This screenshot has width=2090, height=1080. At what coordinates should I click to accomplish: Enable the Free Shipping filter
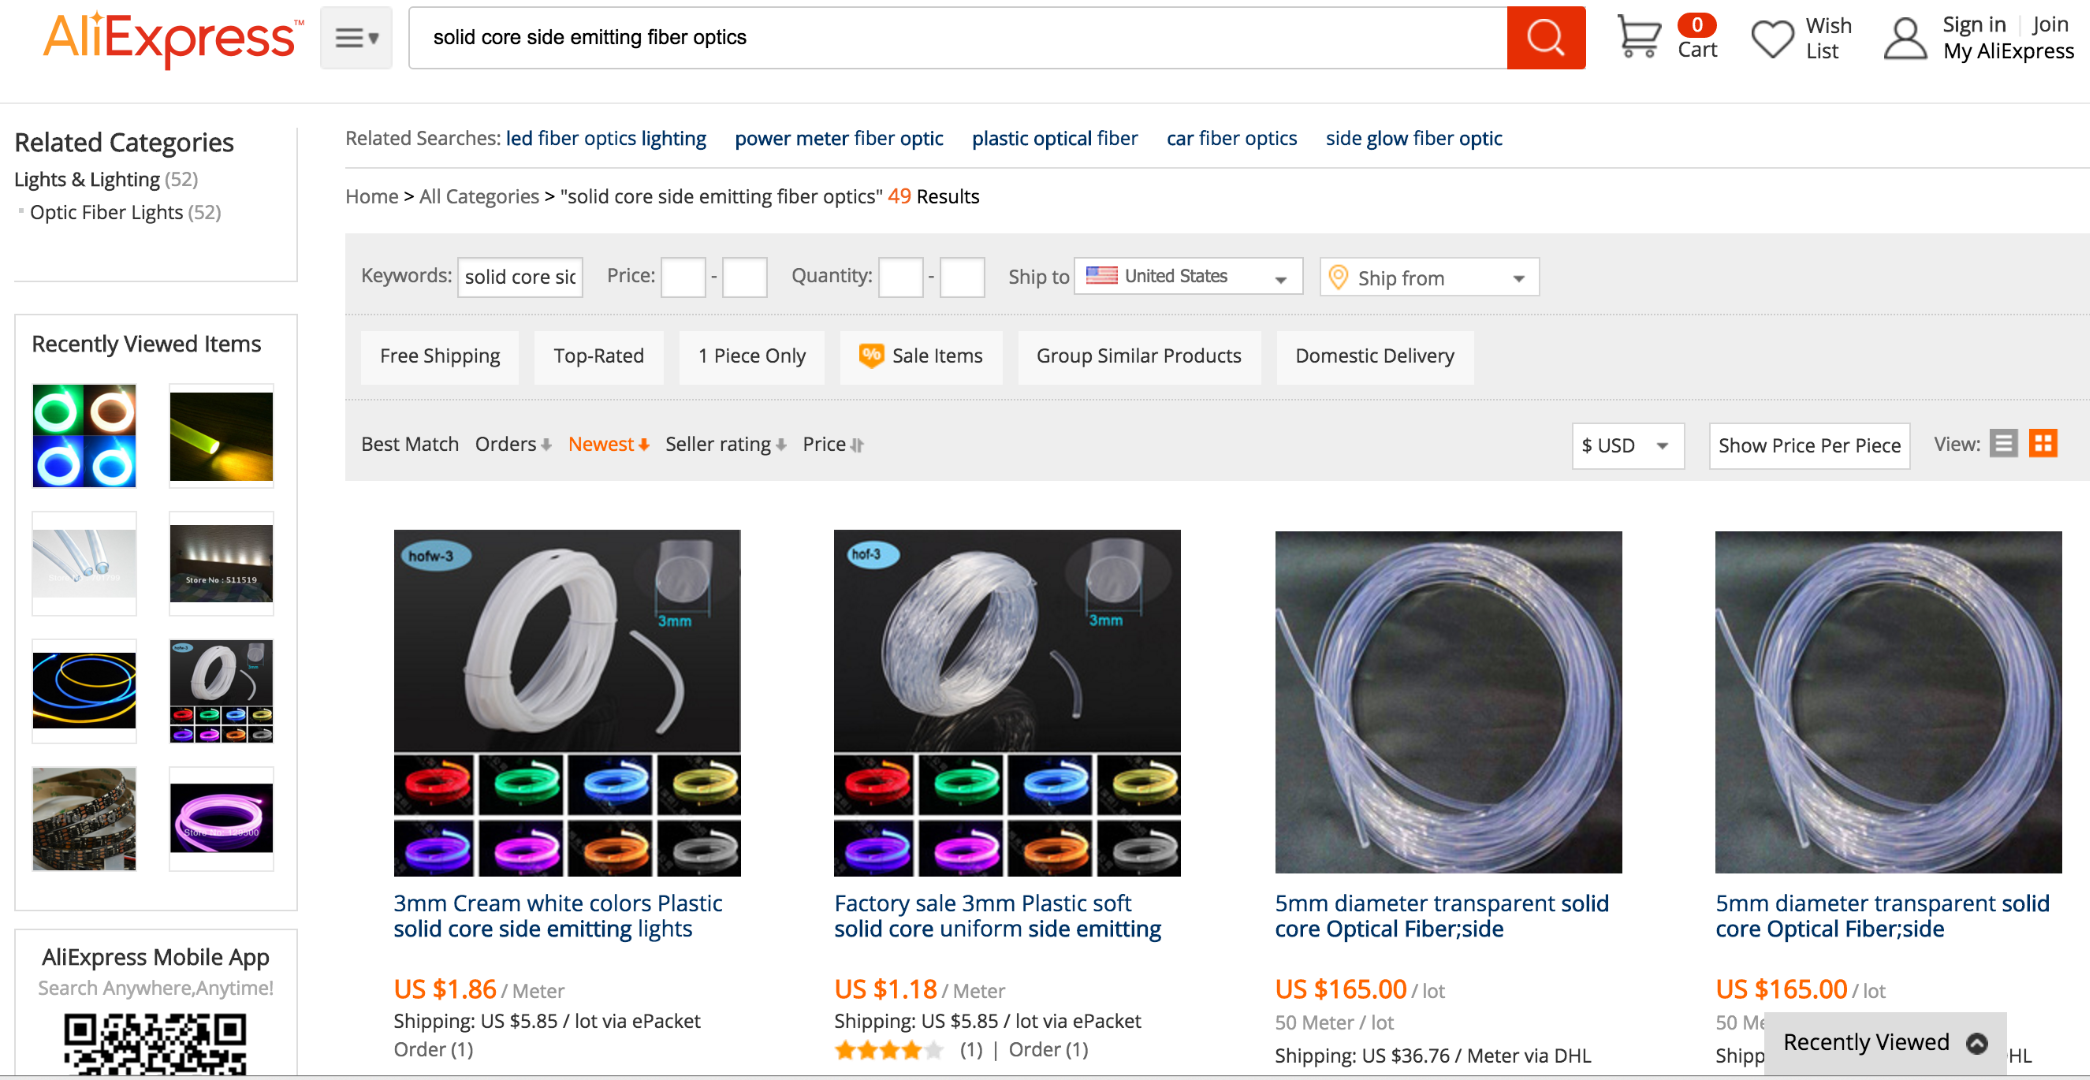(439, 356)
